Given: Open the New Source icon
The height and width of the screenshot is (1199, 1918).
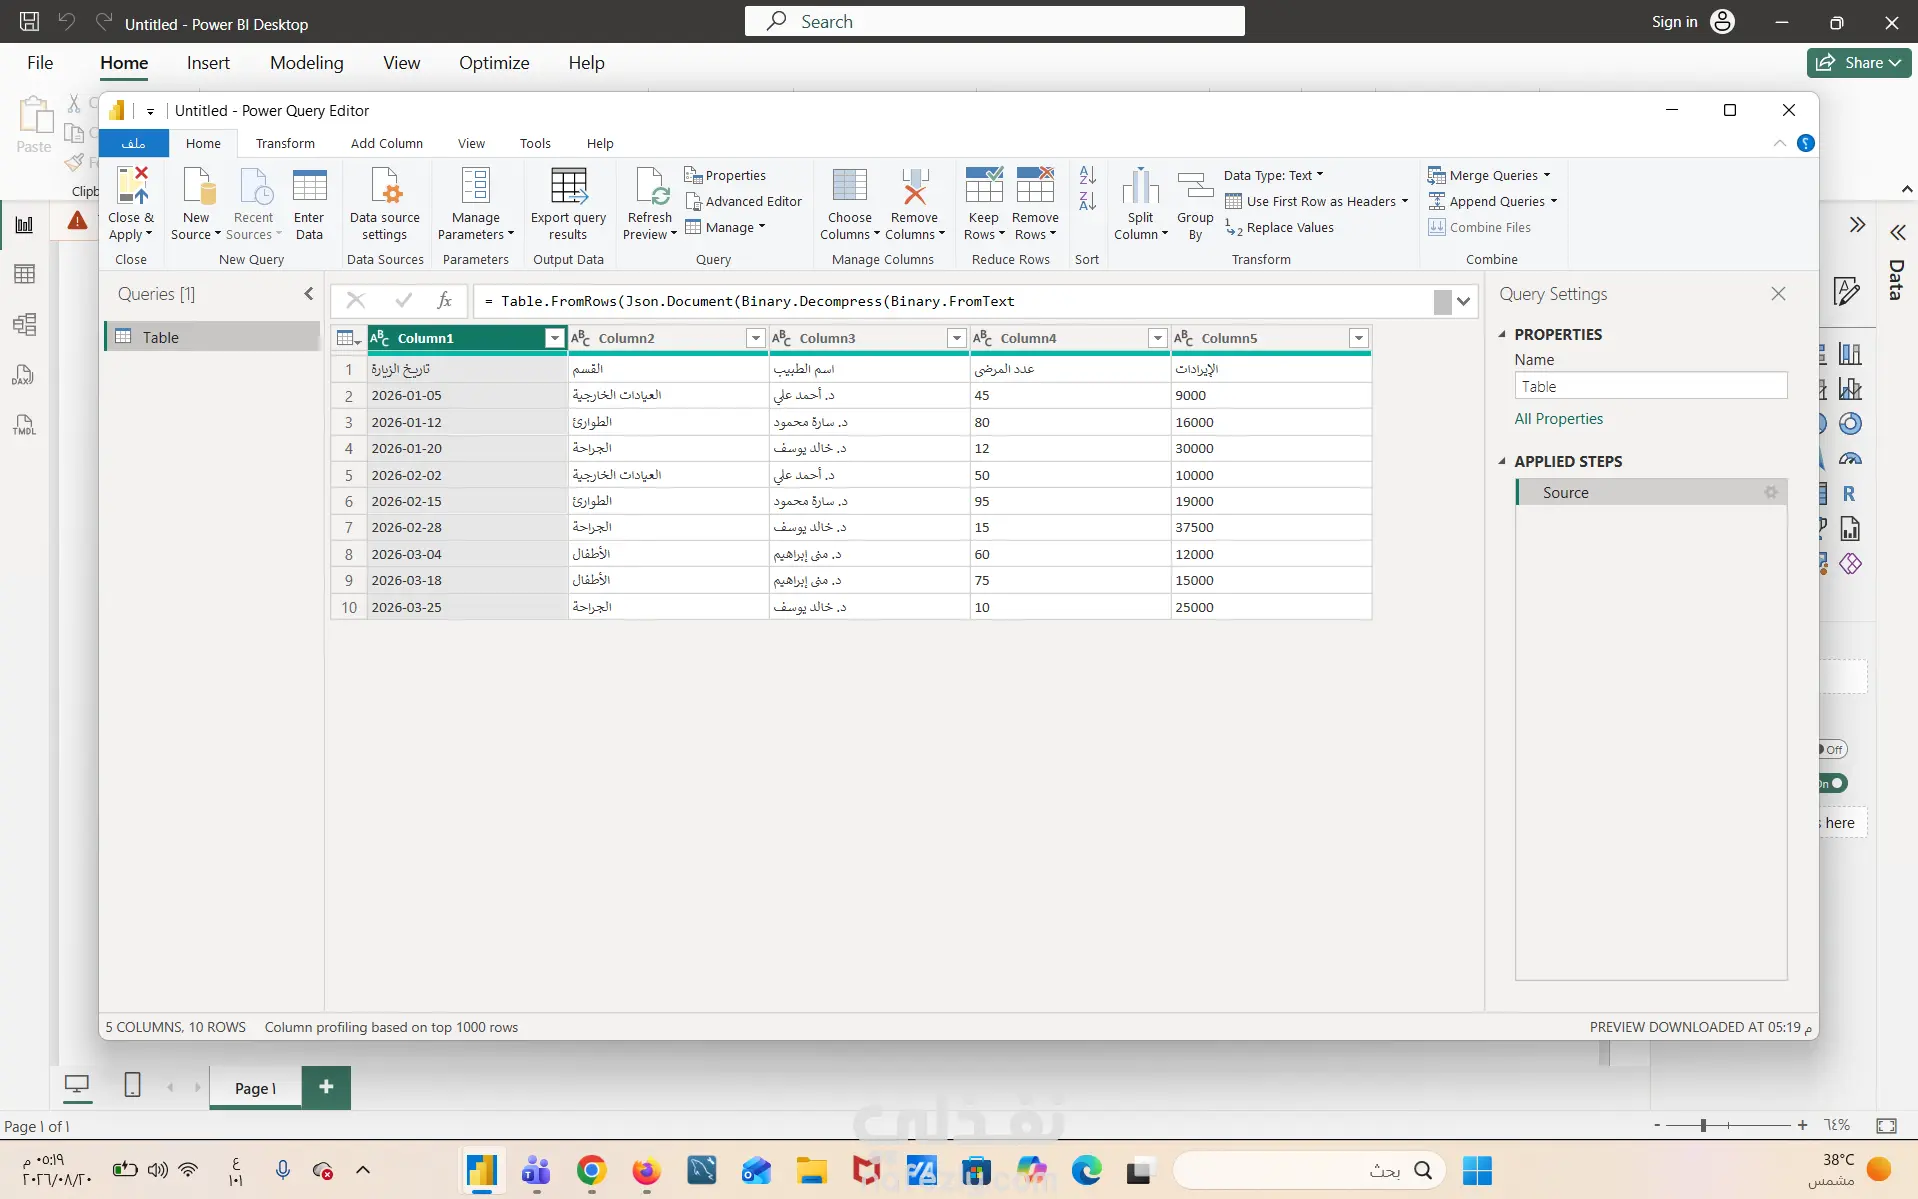Looking at the screenshot, I should pos(197,186).
